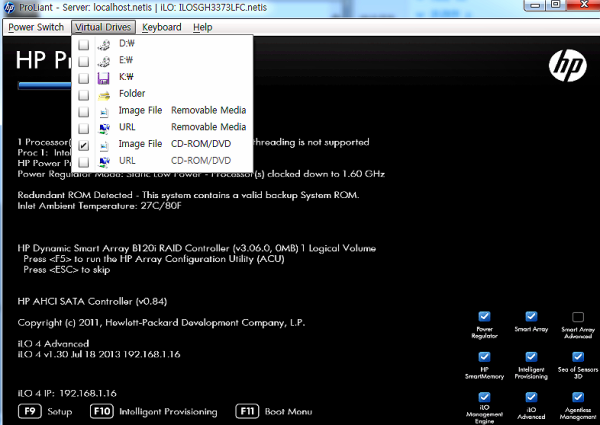Click the Smart Array Advanced status box
This screenshot has height=425, width=600.
click(x=578, y=317)
